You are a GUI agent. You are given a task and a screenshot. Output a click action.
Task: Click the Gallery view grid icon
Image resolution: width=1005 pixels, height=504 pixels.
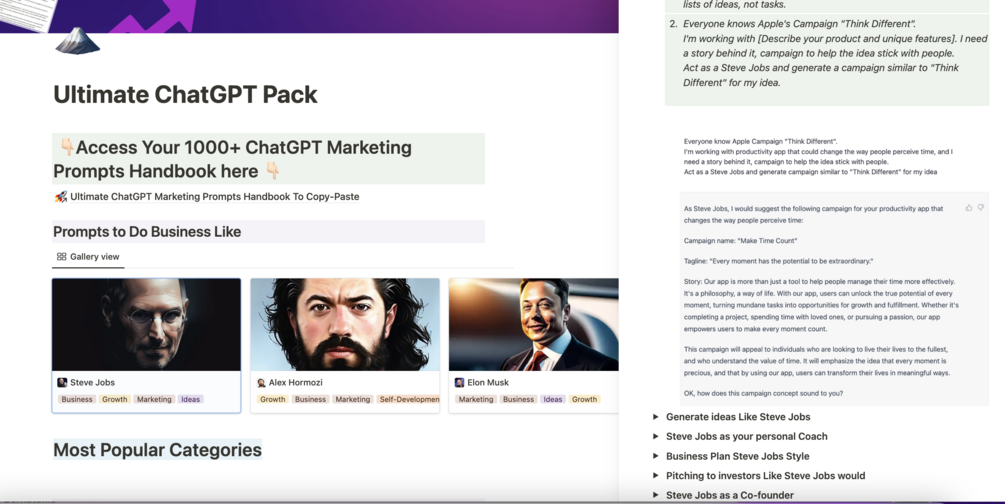click(x=62, y=256)
